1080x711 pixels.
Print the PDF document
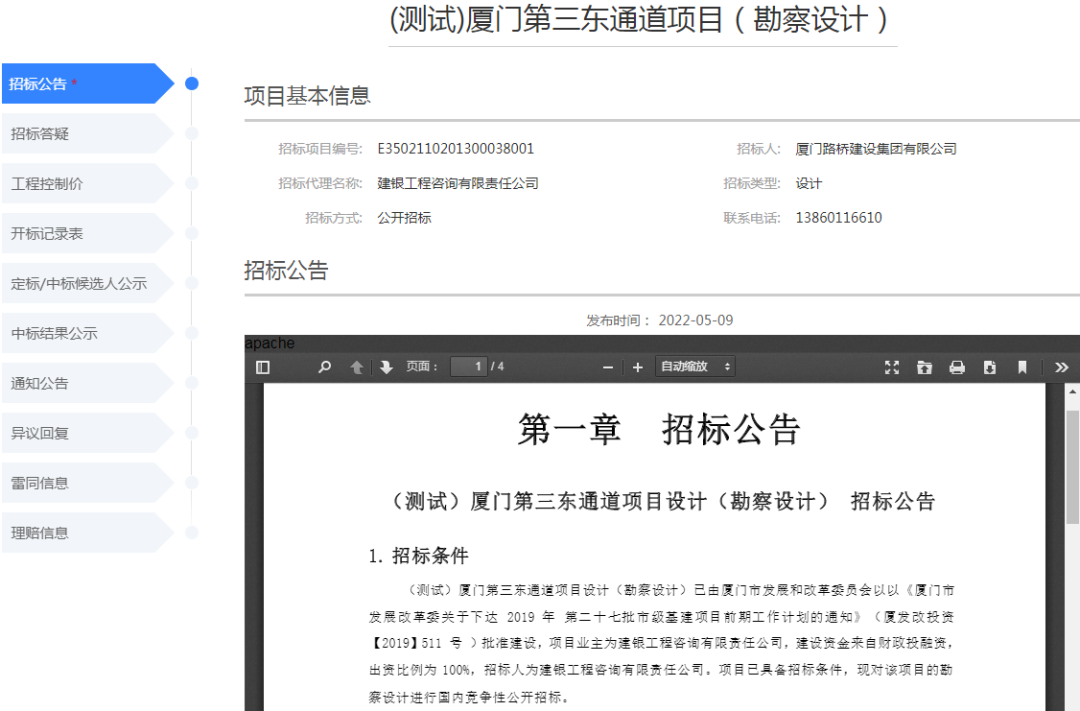click(957, 367)
